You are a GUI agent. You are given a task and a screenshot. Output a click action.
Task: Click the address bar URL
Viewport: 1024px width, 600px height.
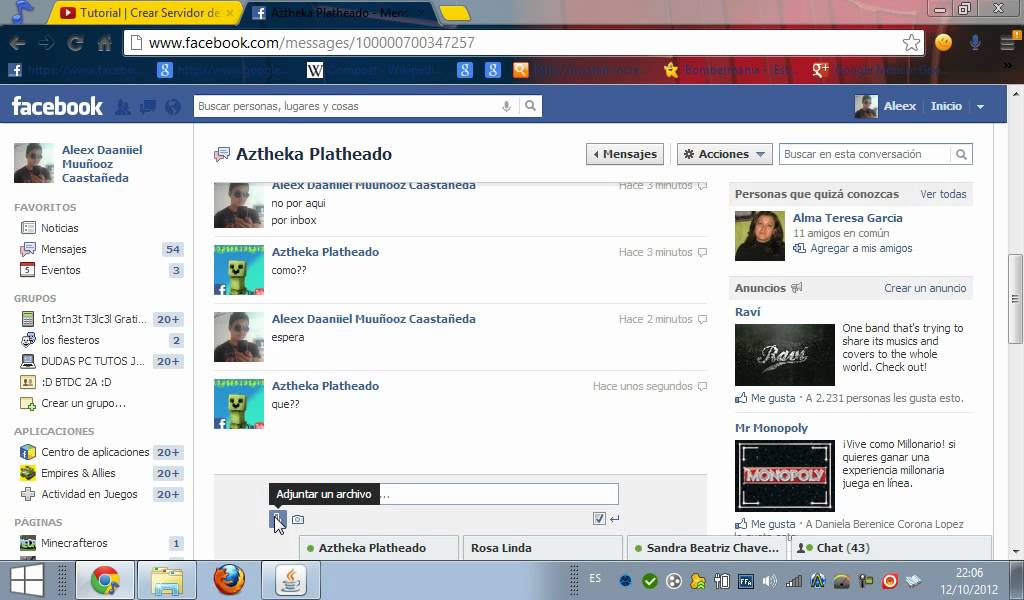pos(312,43)
